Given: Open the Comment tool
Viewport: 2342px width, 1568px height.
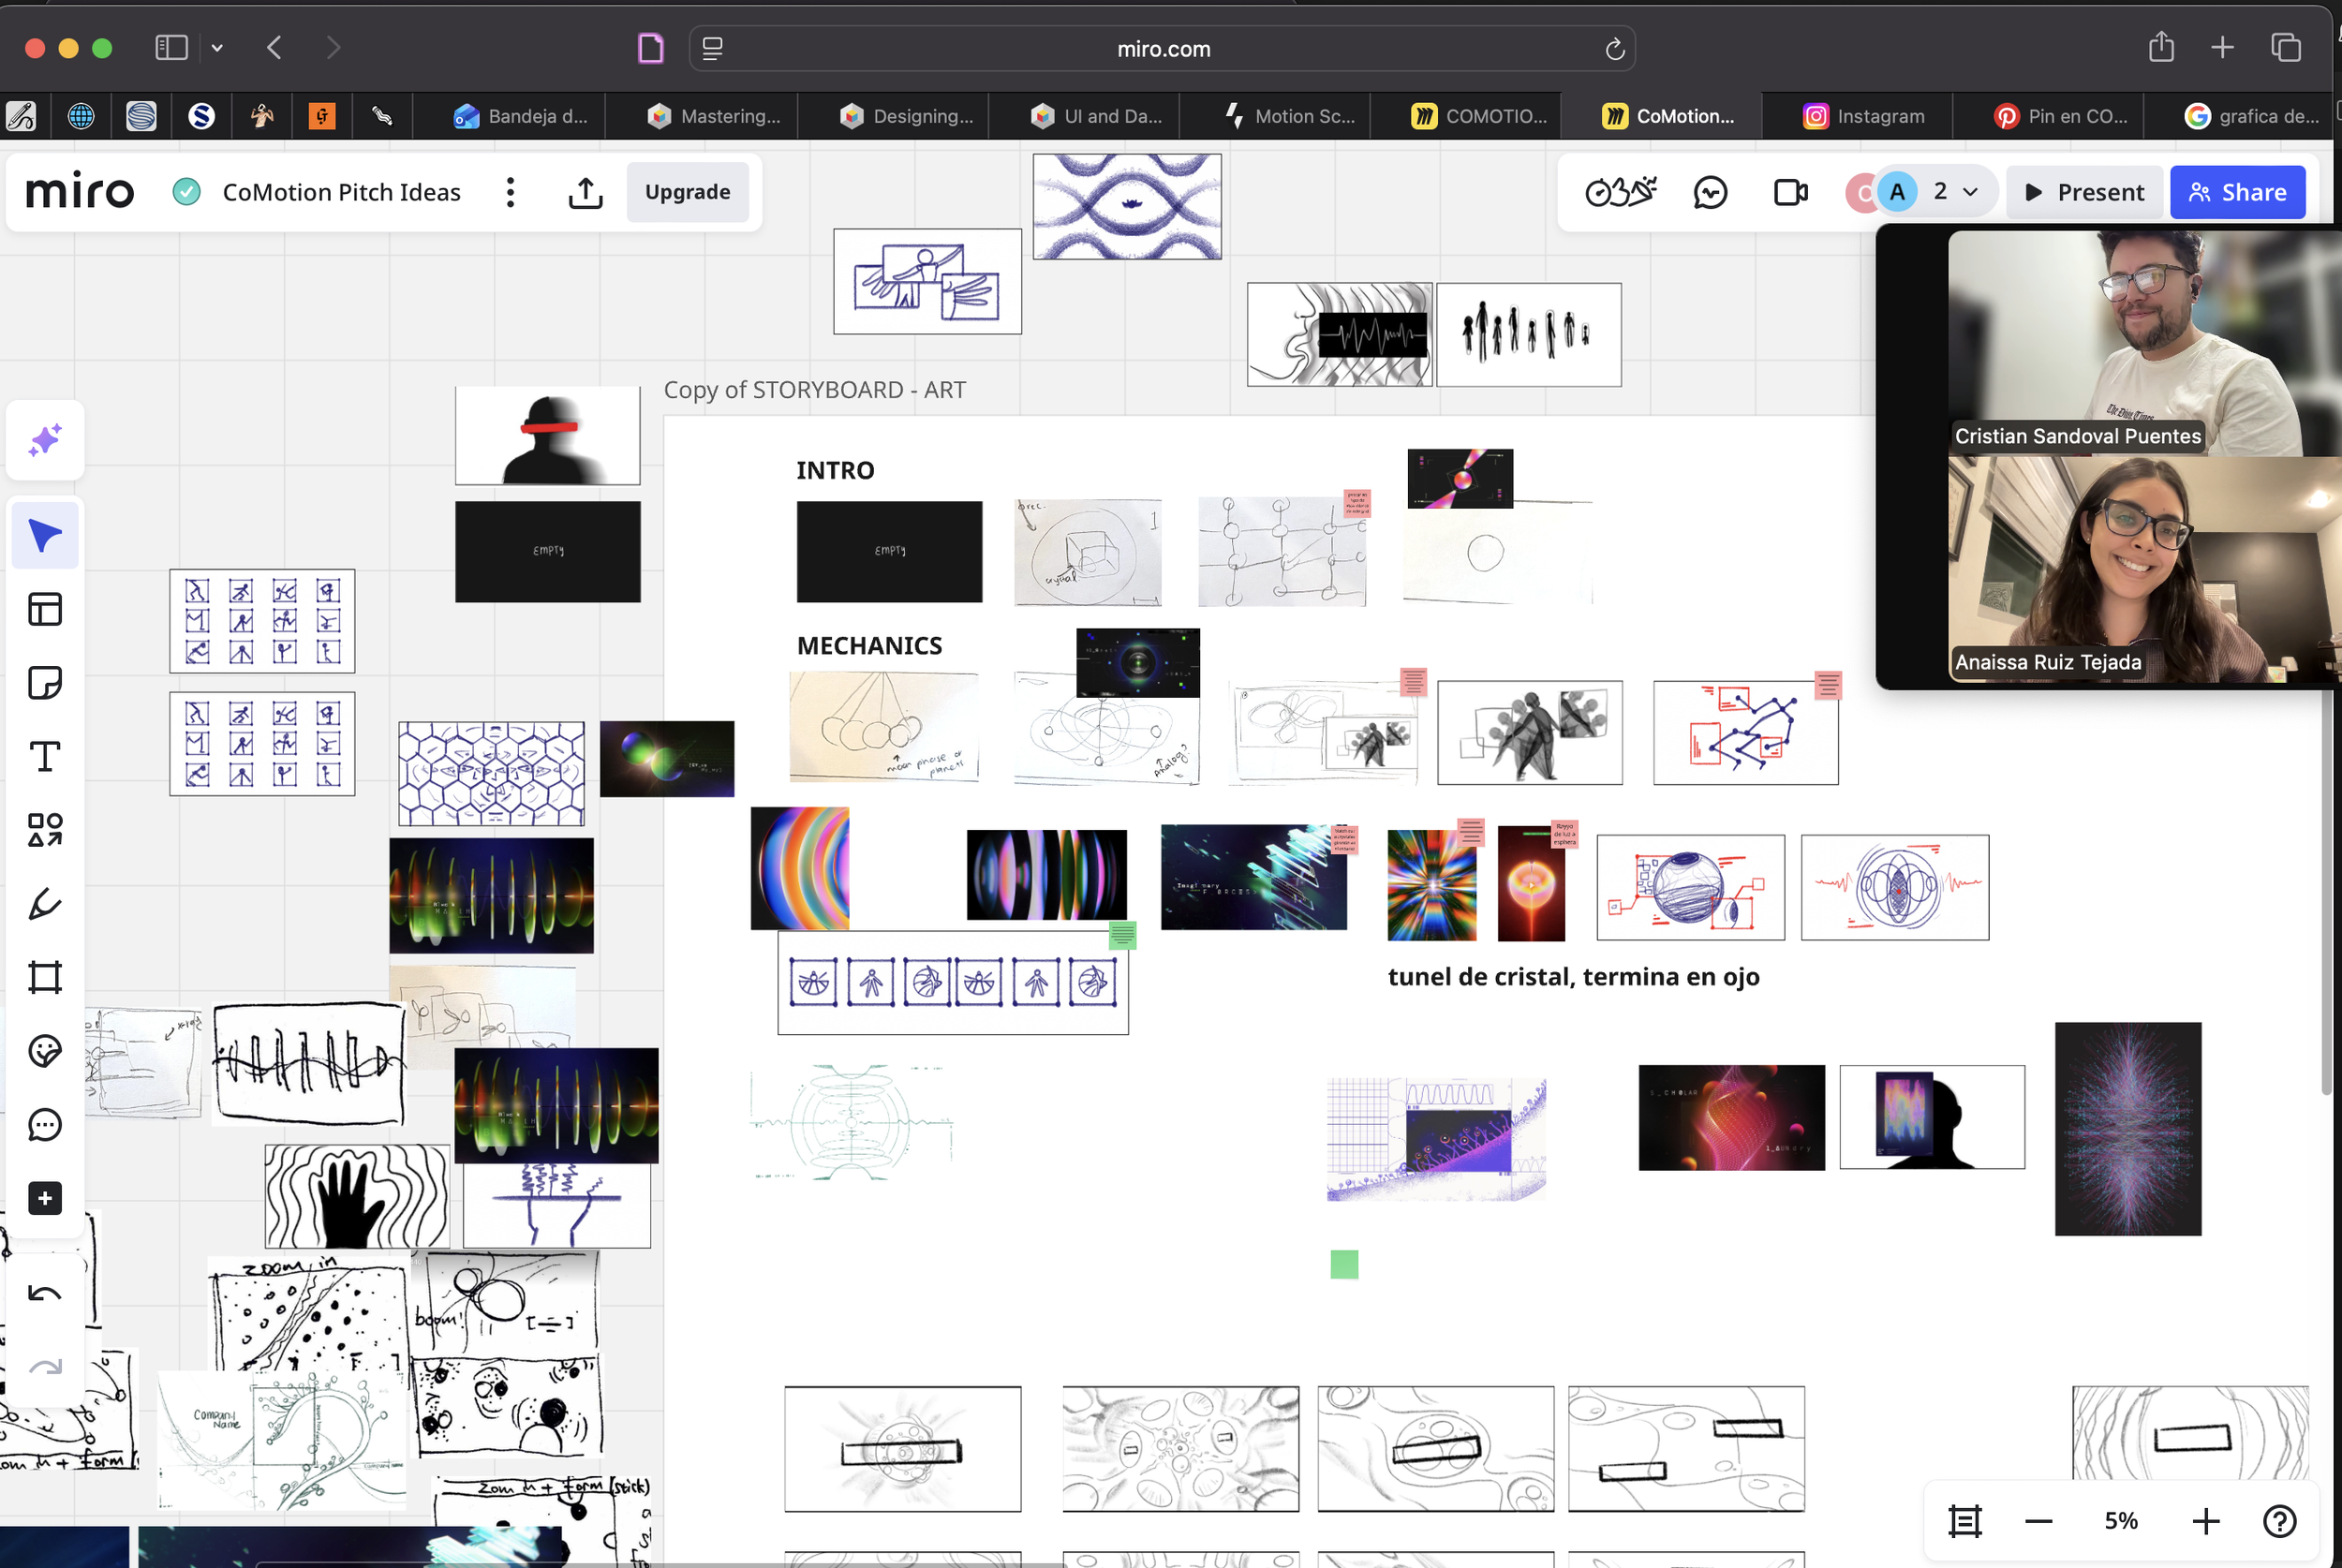Looking at the screenshot, I should (45, 1125).
